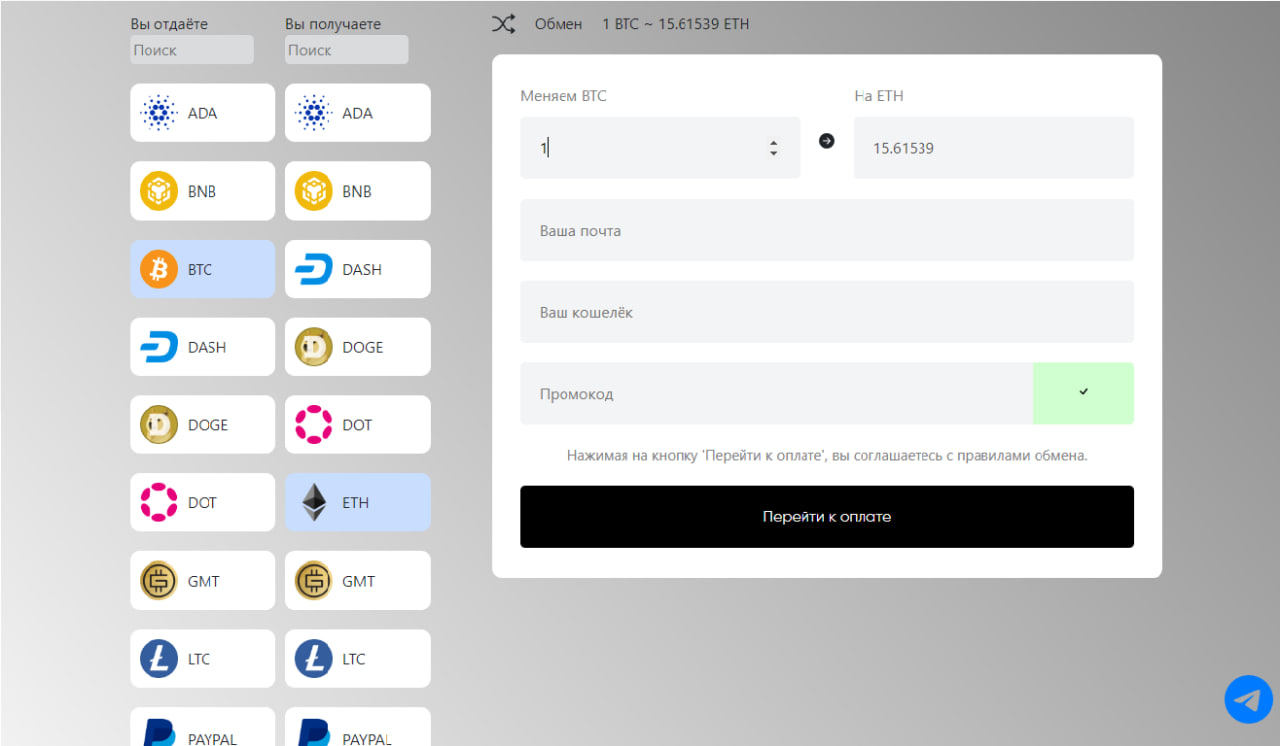Image resolution: width=1280 pixels, height=746 pixels.
Task: Choose DOGE in the receive column
Action: click(x=357, y=347)
